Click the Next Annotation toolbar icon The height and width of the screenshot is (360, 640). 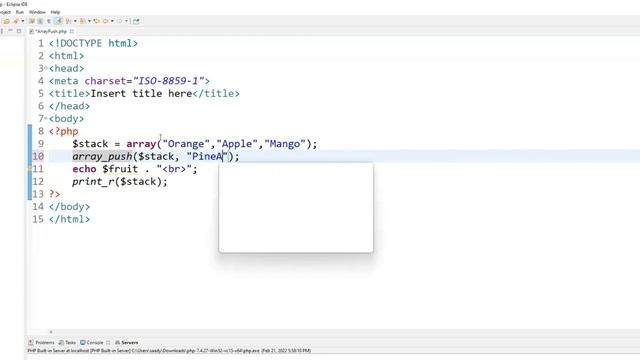click(68, 21)
